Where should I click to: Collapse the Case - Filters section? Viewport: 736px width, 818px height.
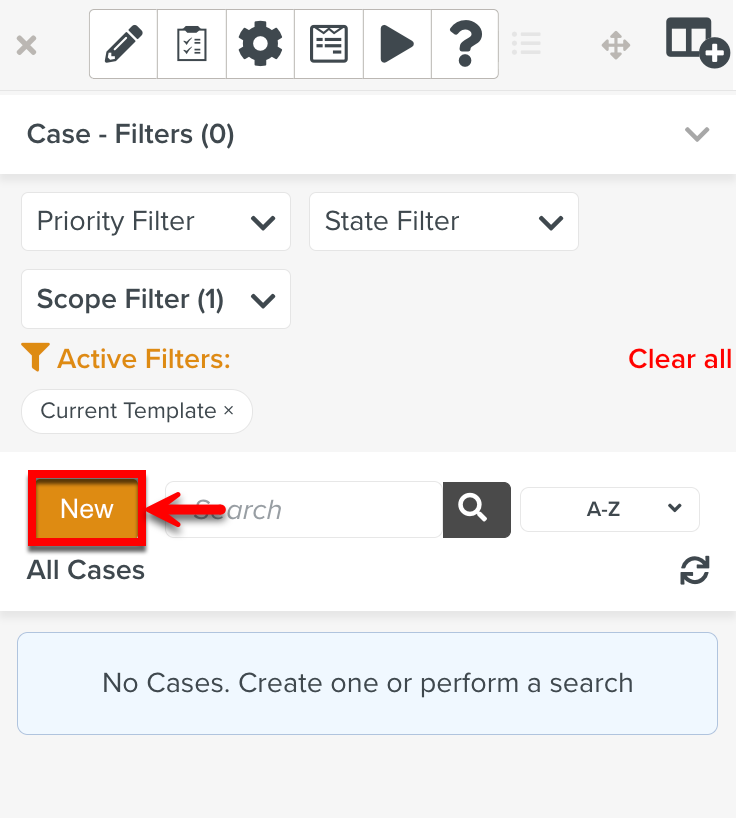tap(696, 134)
